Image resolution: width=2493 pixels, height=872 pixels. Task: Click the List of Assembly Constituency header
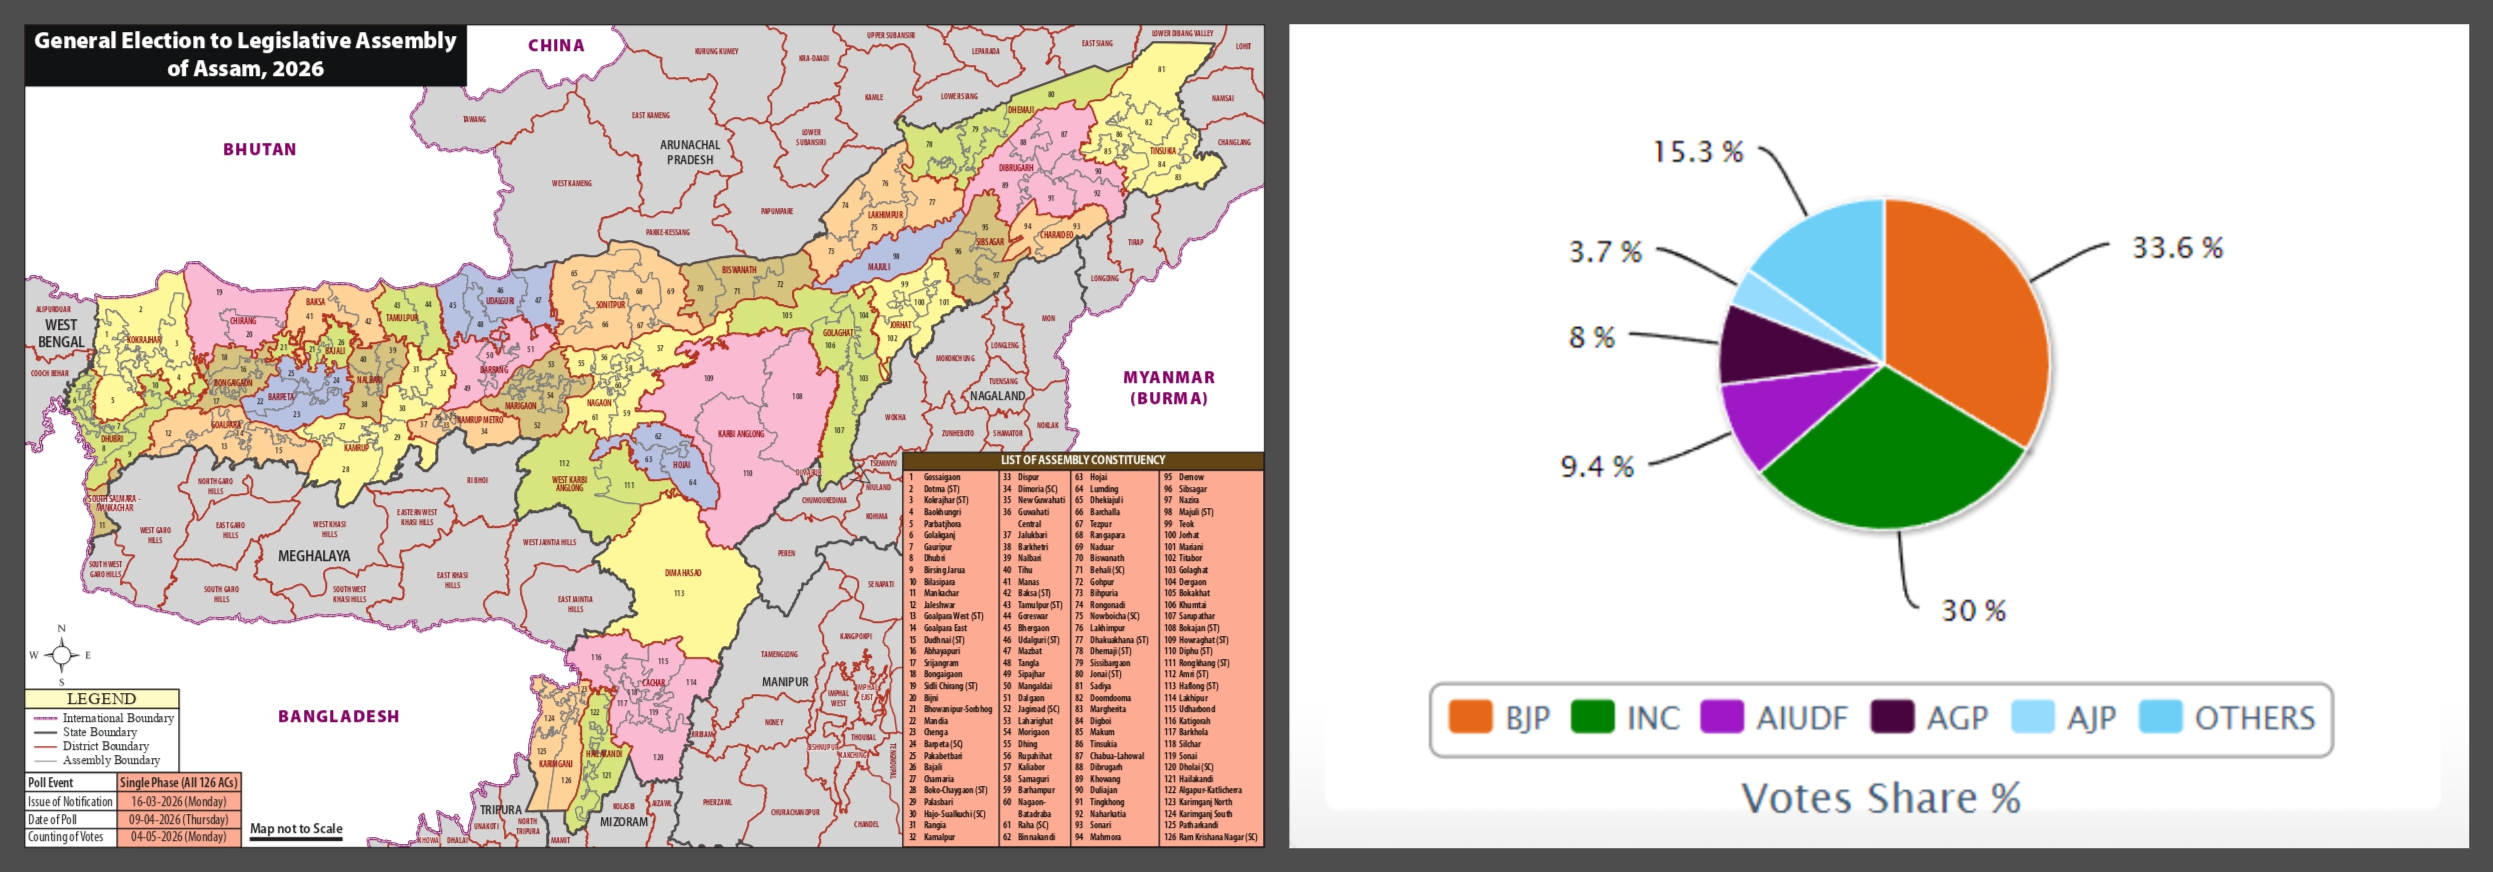(x=1083, y=460)
